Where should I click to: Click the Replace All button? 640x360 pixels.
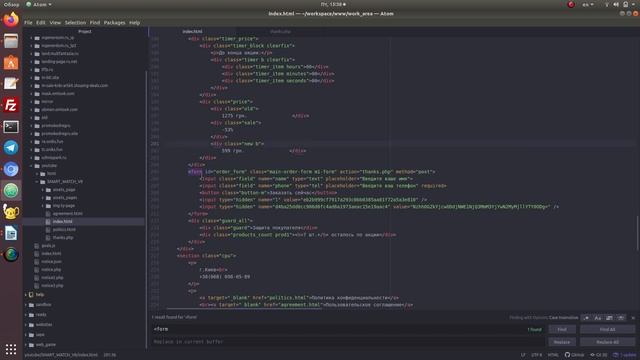(607, 342)
